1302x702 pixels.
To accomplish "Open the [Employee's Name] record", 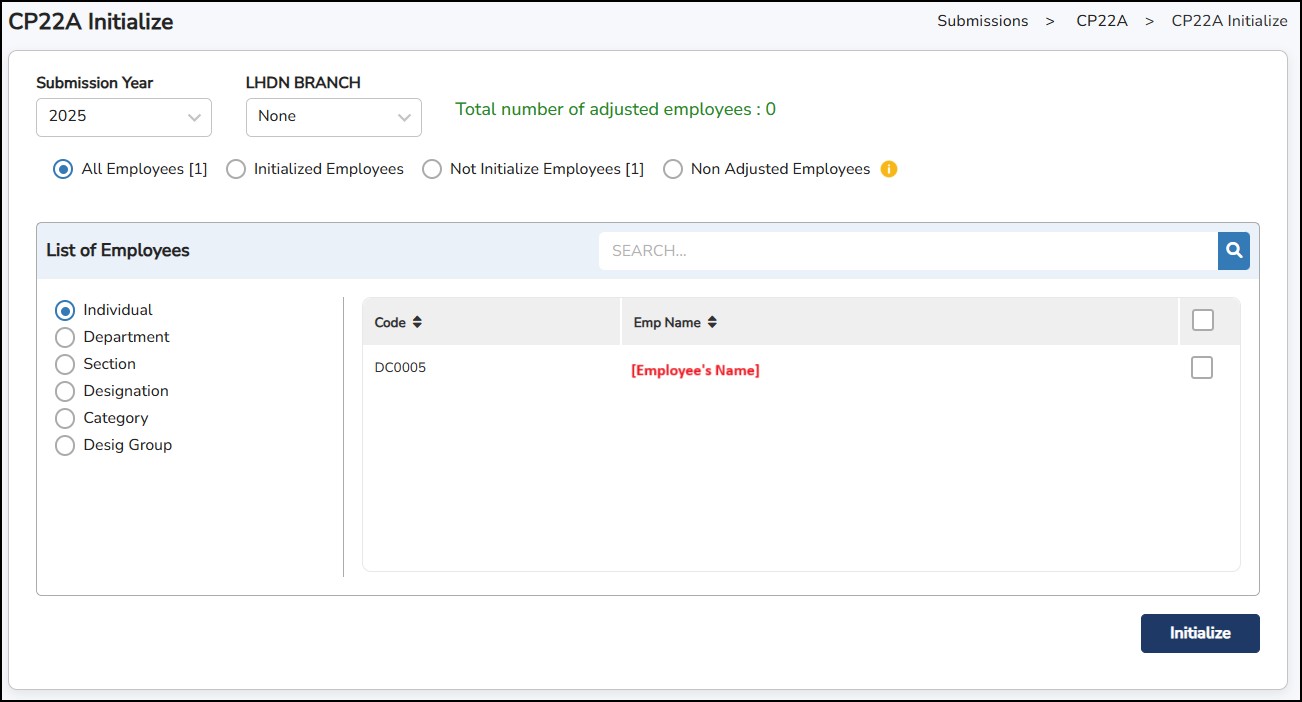I will point(695,370).
